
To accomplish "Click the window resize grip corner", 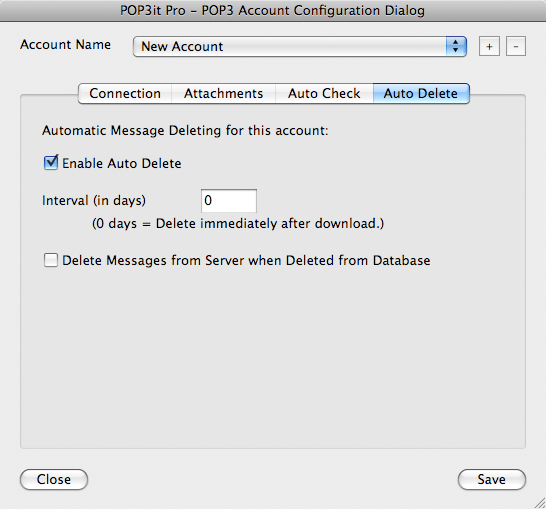I will pyautogui.click(x=540, y=503).
